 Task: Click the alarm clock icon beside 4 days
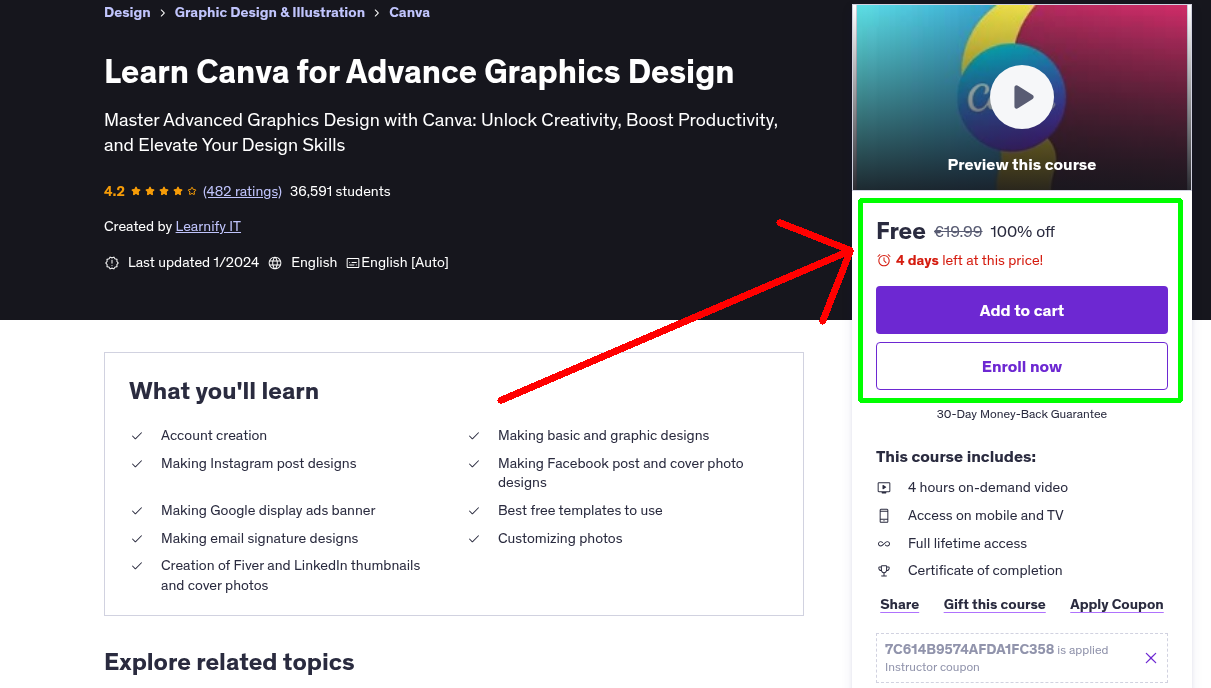tap(884, 260)
